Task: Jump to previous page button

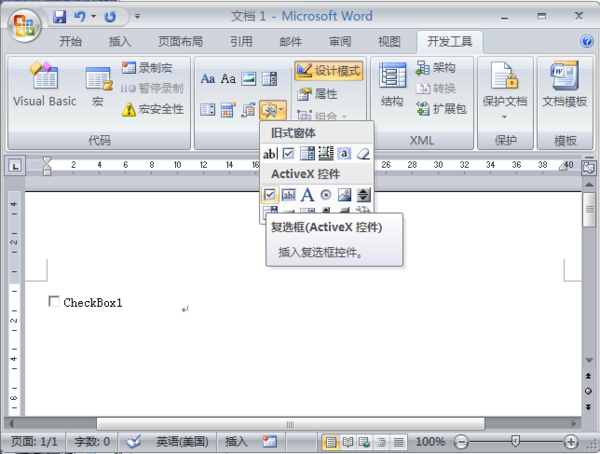Action: (x=589, y=376)
